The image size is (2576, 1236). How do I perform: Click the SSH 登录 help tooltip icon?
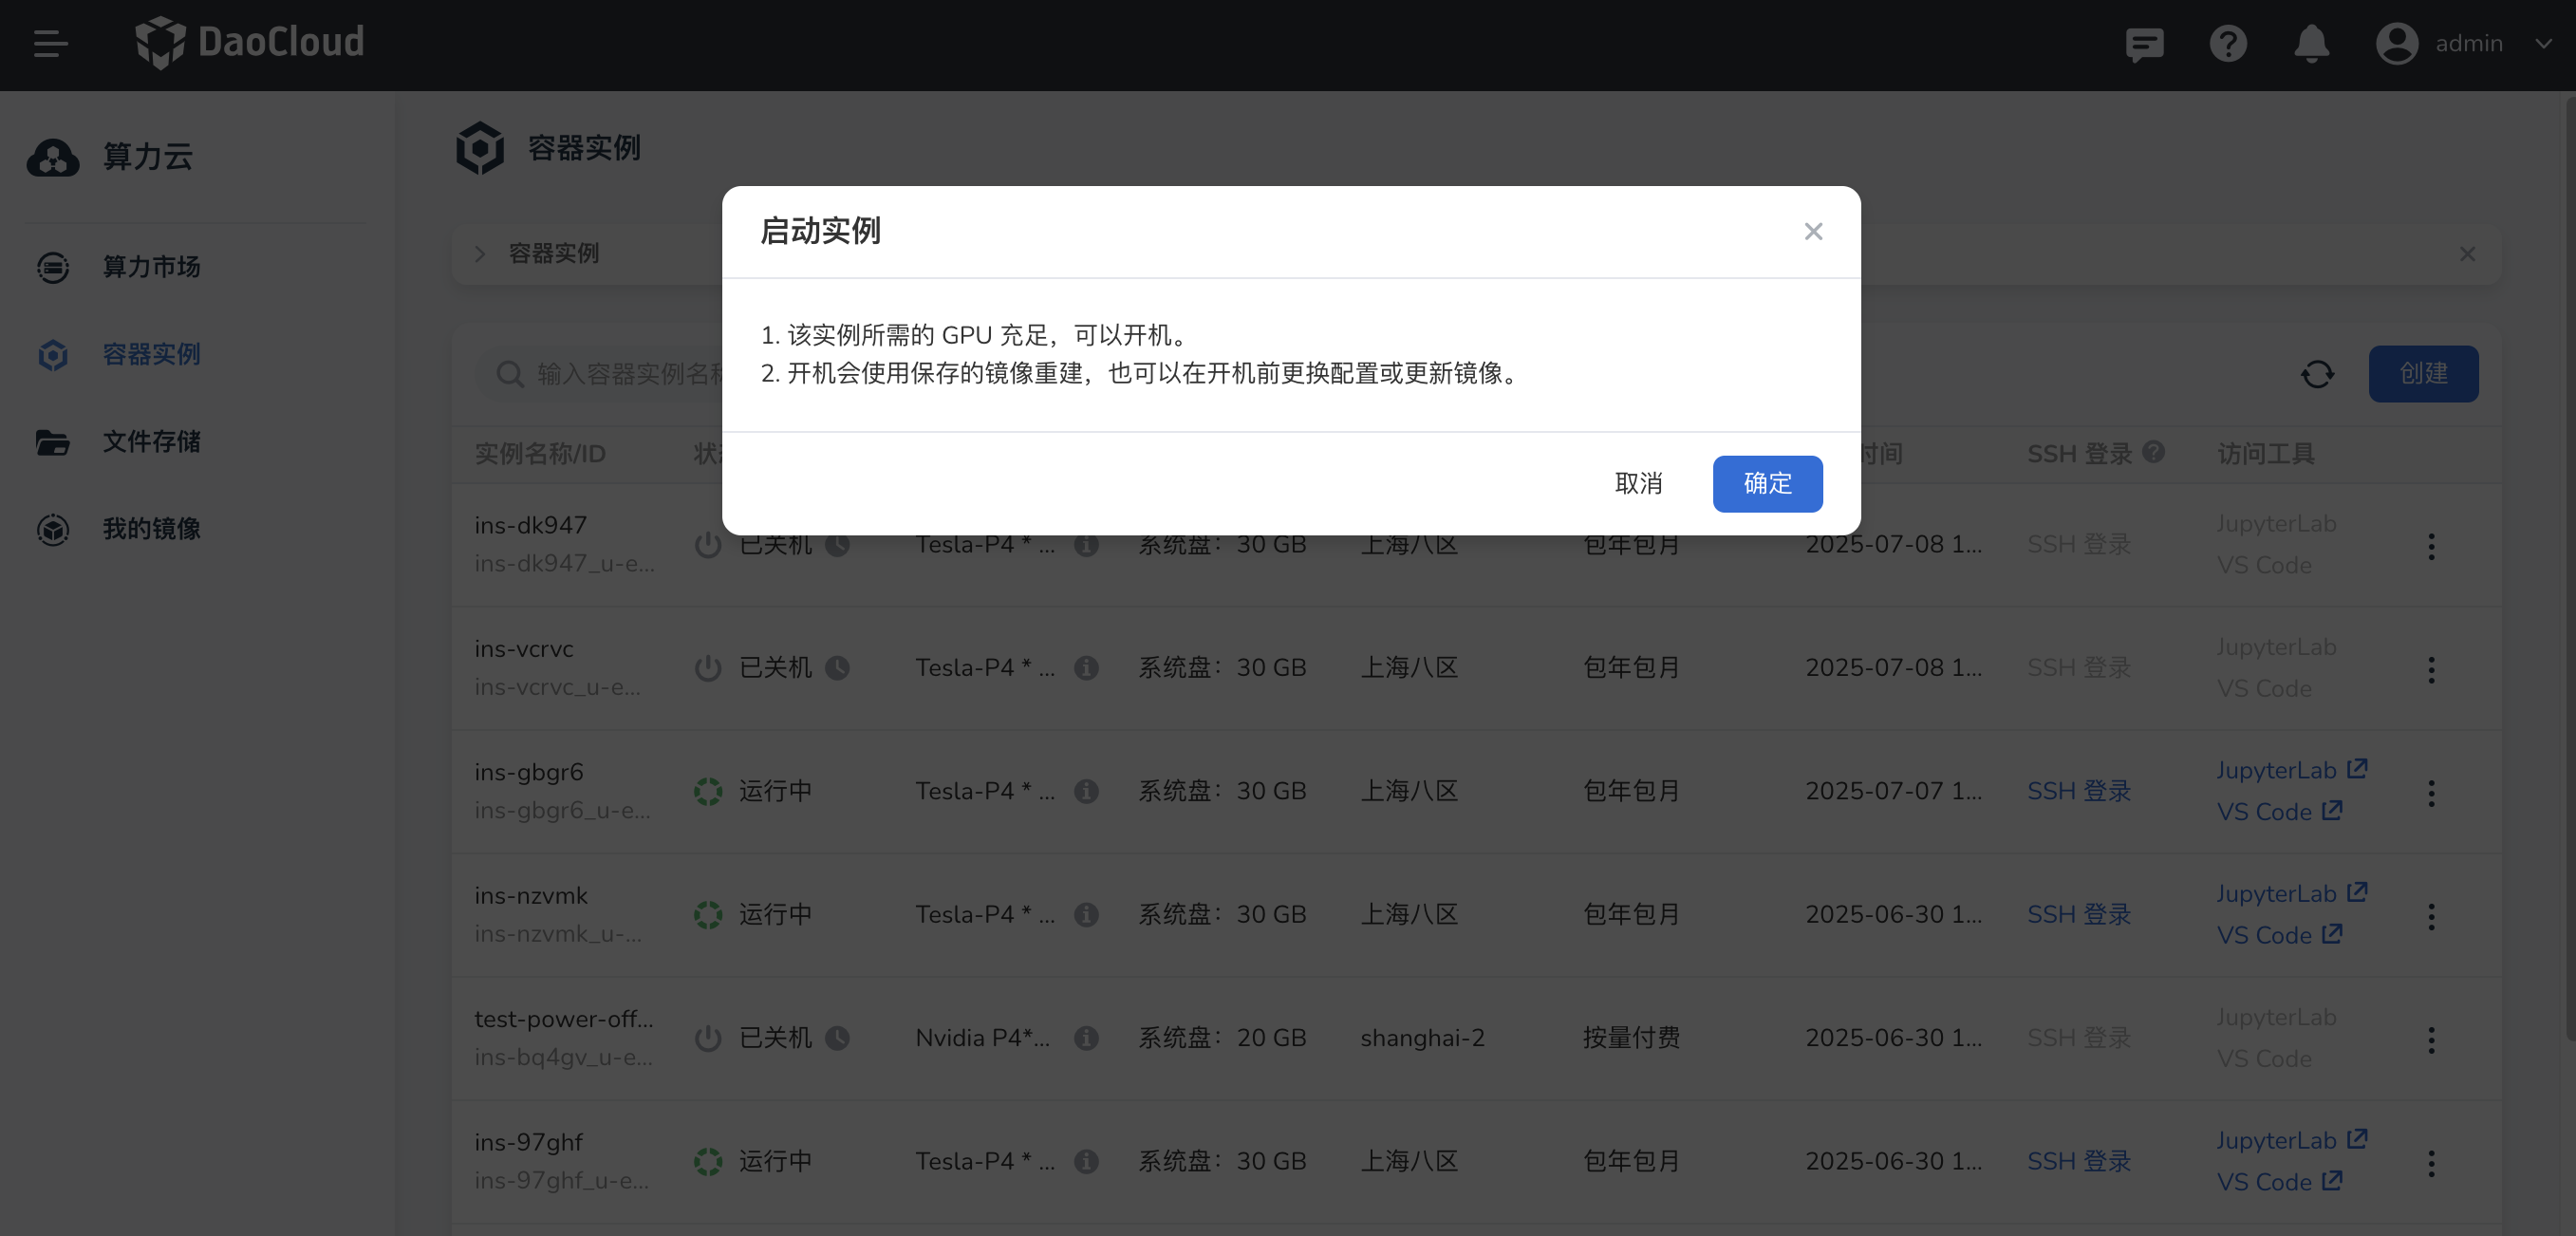(x=2154, y=453)
